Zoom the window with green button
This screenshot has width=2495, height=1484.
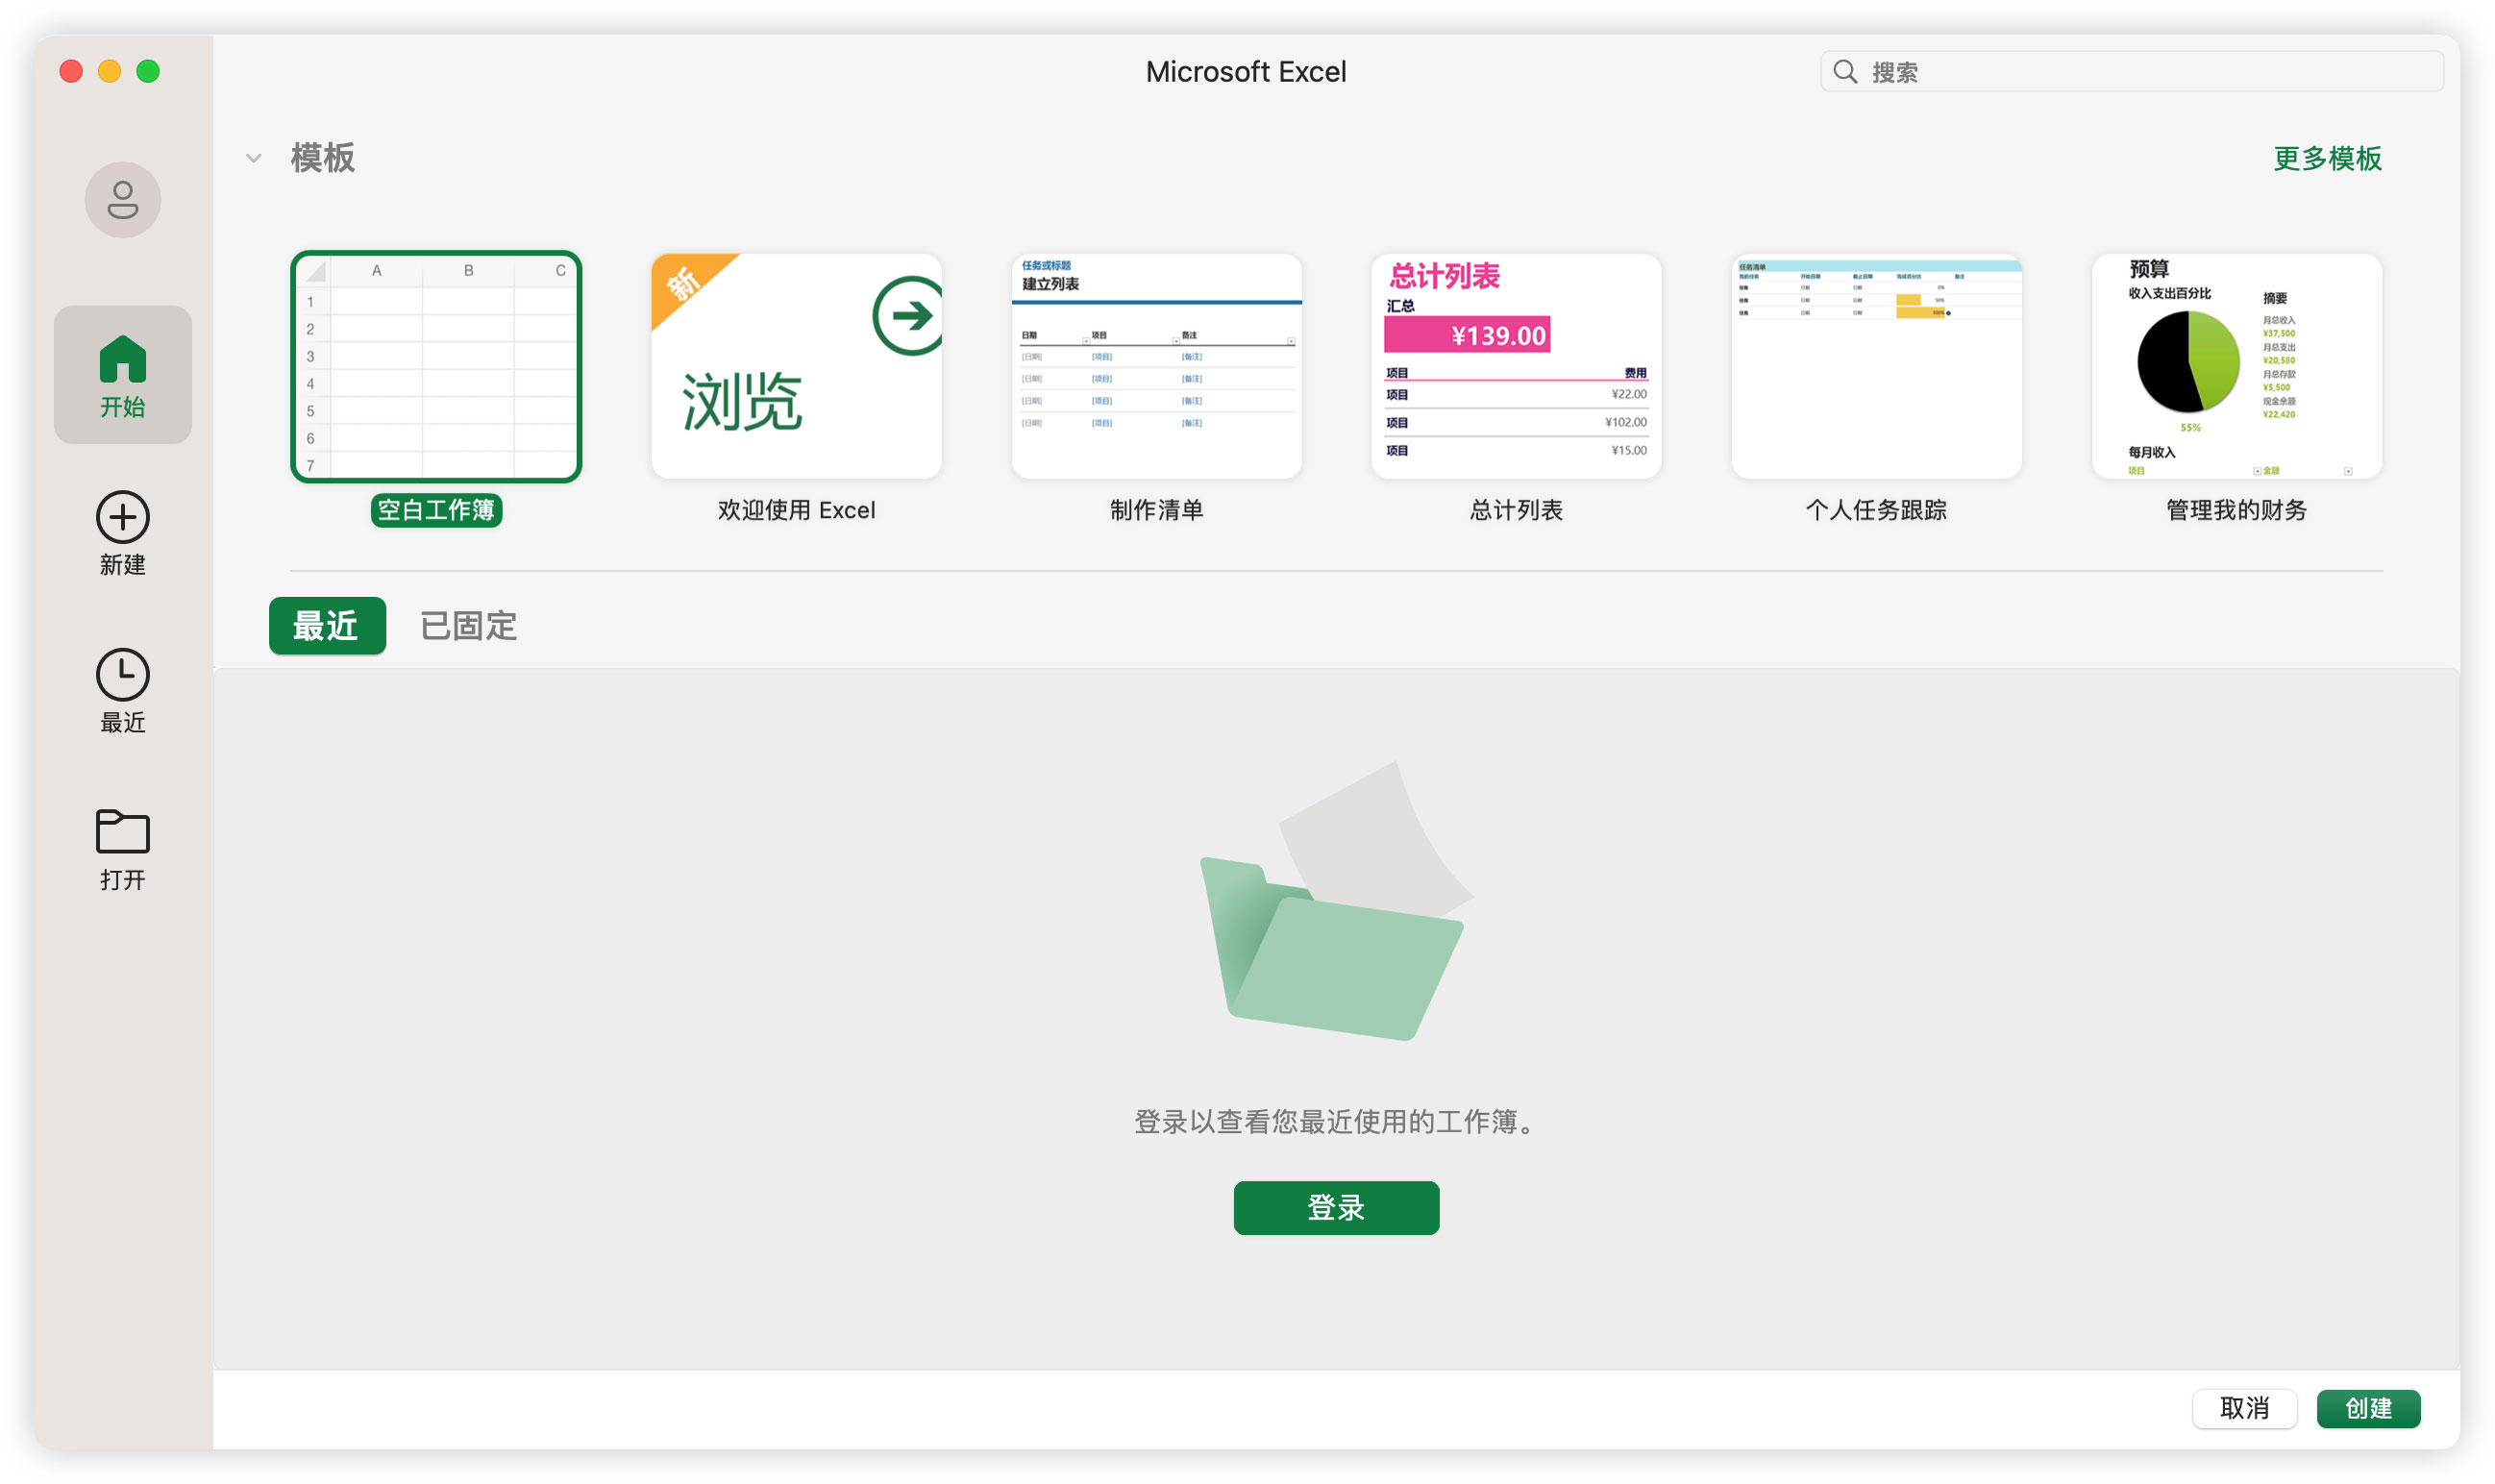148,71
